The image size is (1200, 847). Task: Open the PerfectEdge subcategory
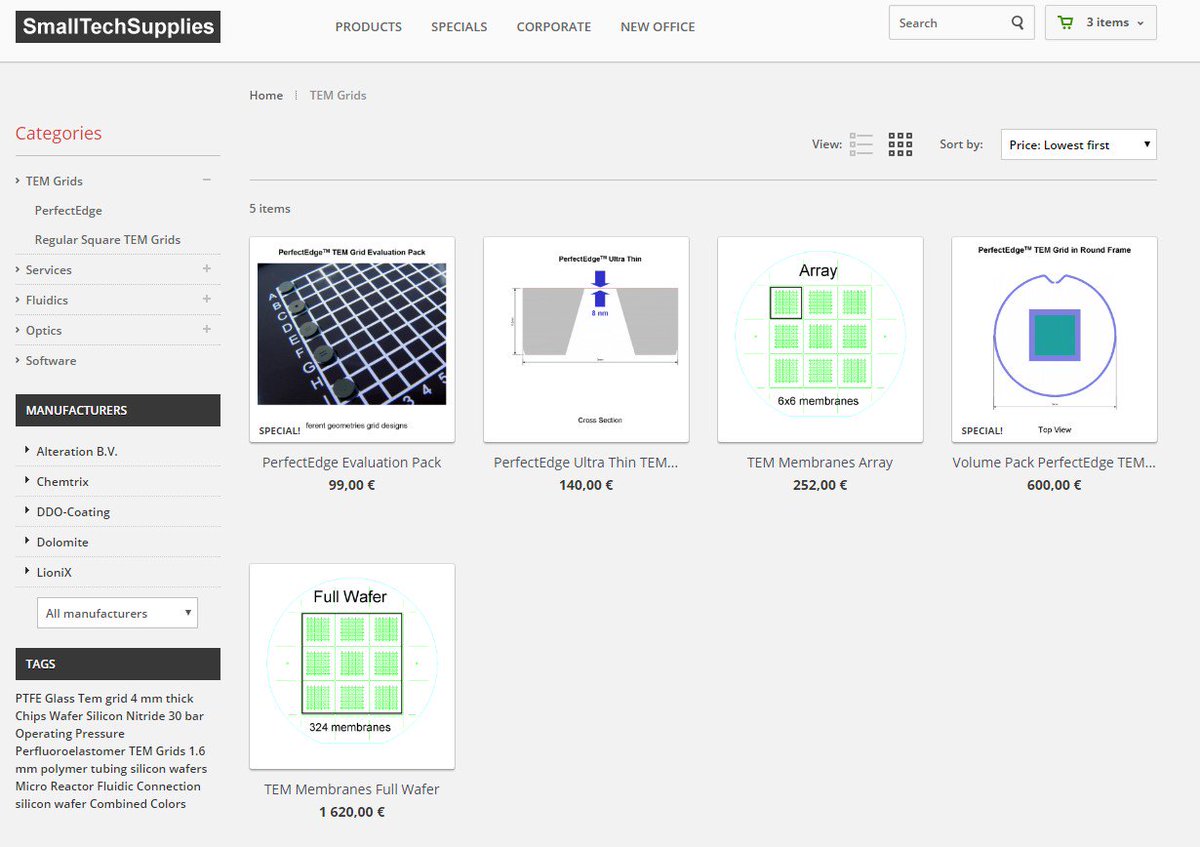coord(68,210)
